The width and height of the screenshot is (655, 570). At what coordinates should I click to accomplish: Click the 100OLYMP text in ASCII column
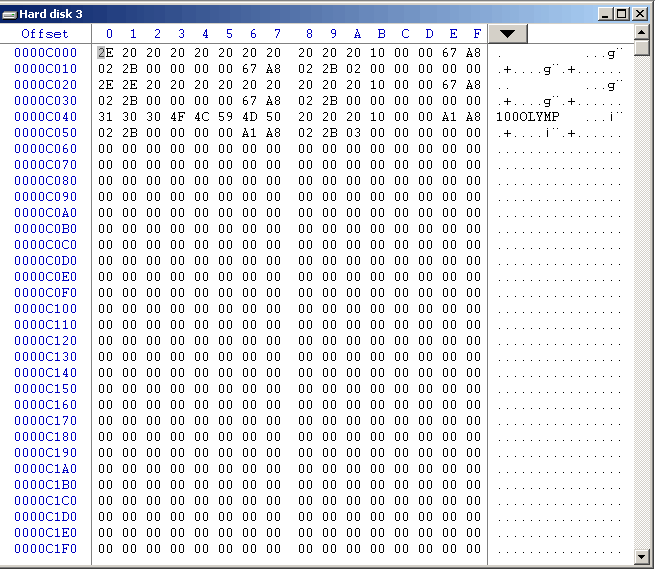tap(528, 117)
